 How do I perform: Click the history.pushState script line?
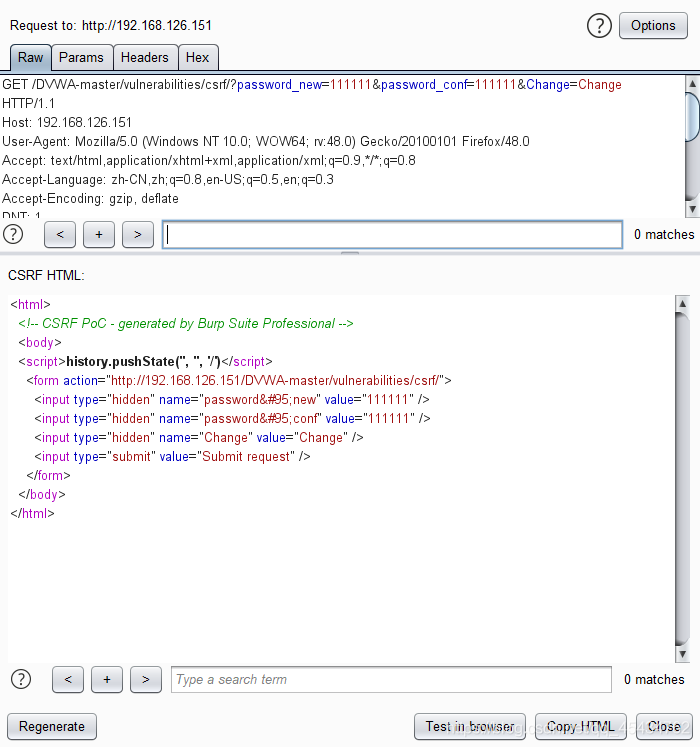(145, 362)
